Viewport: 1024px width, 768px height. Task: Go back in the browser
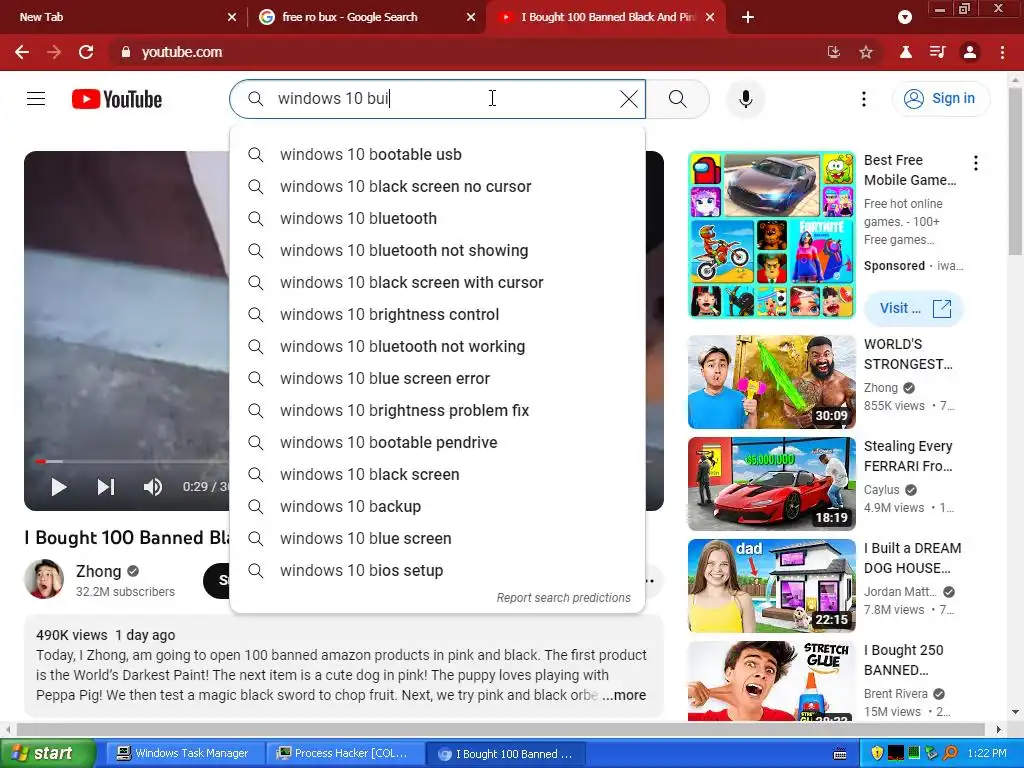[x=22, y=52]
